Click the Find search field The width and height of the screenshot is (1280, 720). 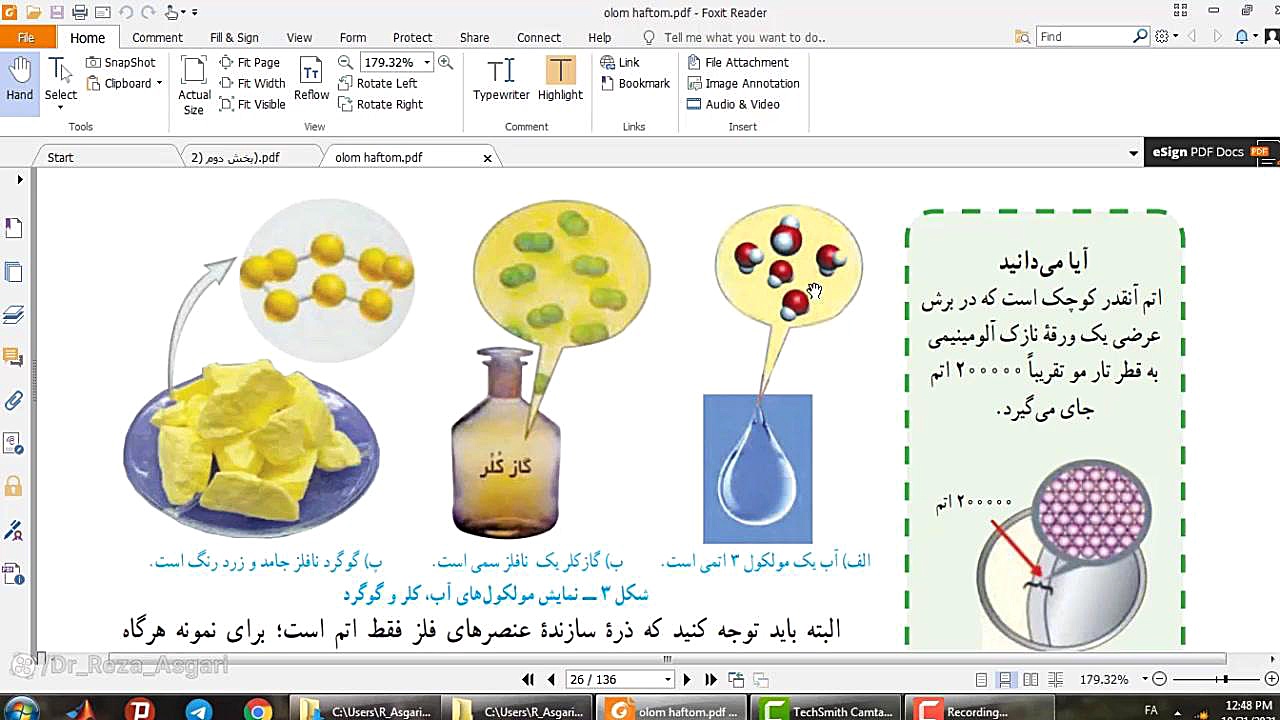pos(1084,37)
